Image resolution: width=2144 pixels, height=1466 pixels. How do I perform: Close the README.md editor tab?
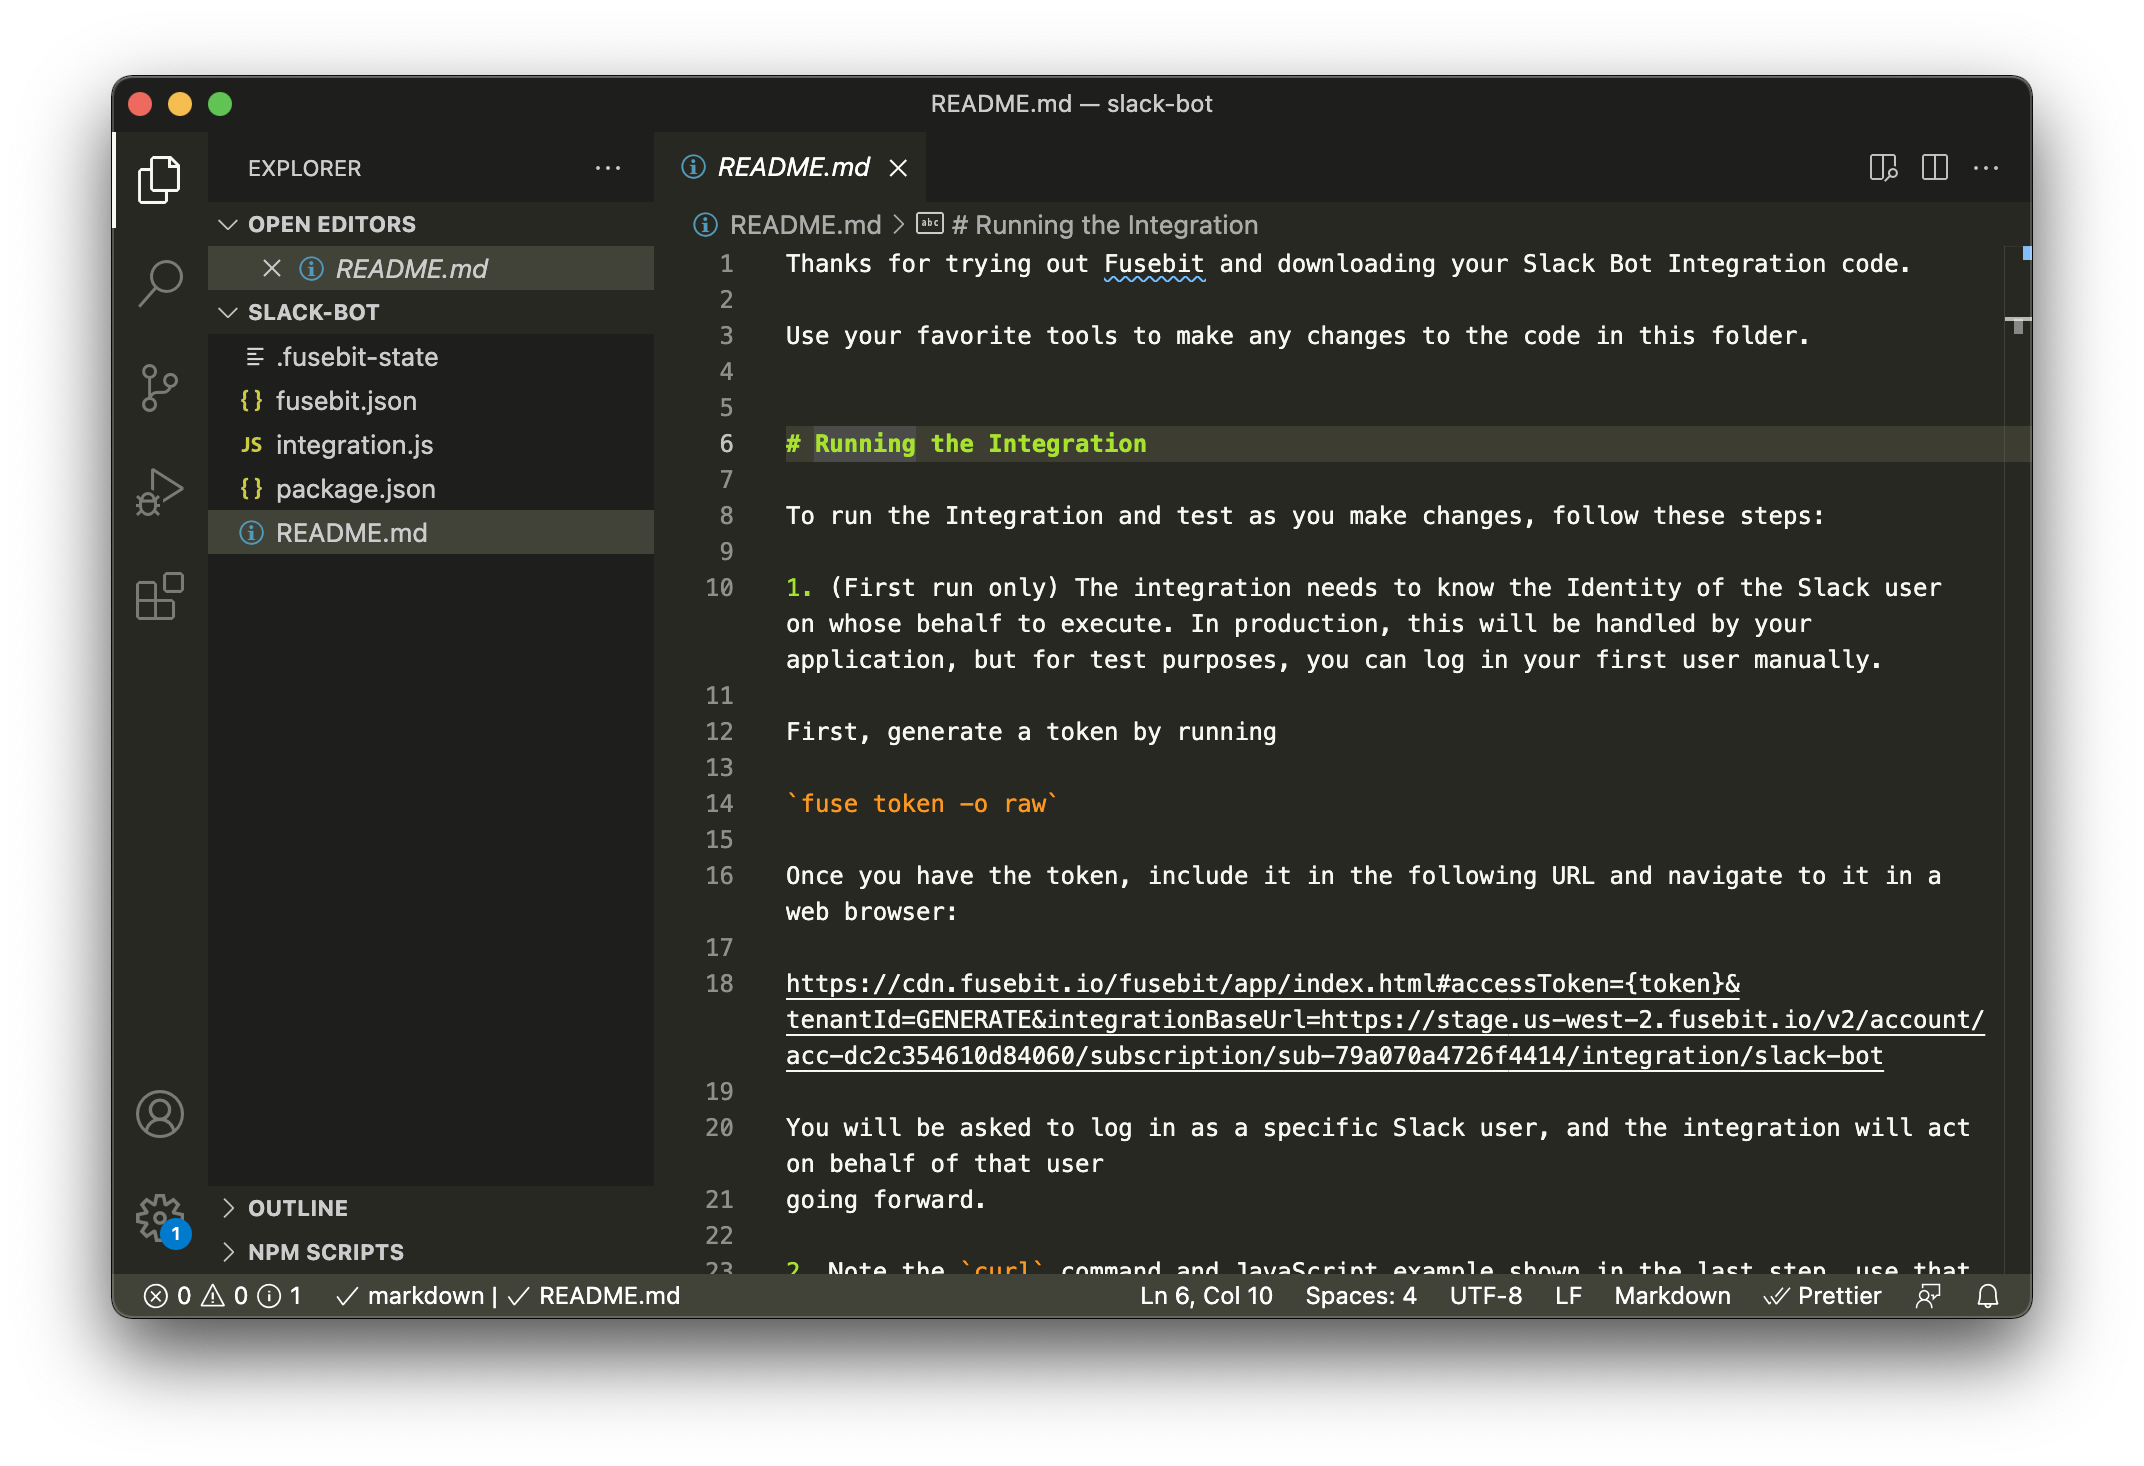pyautogui.click(x=899, y=168)
